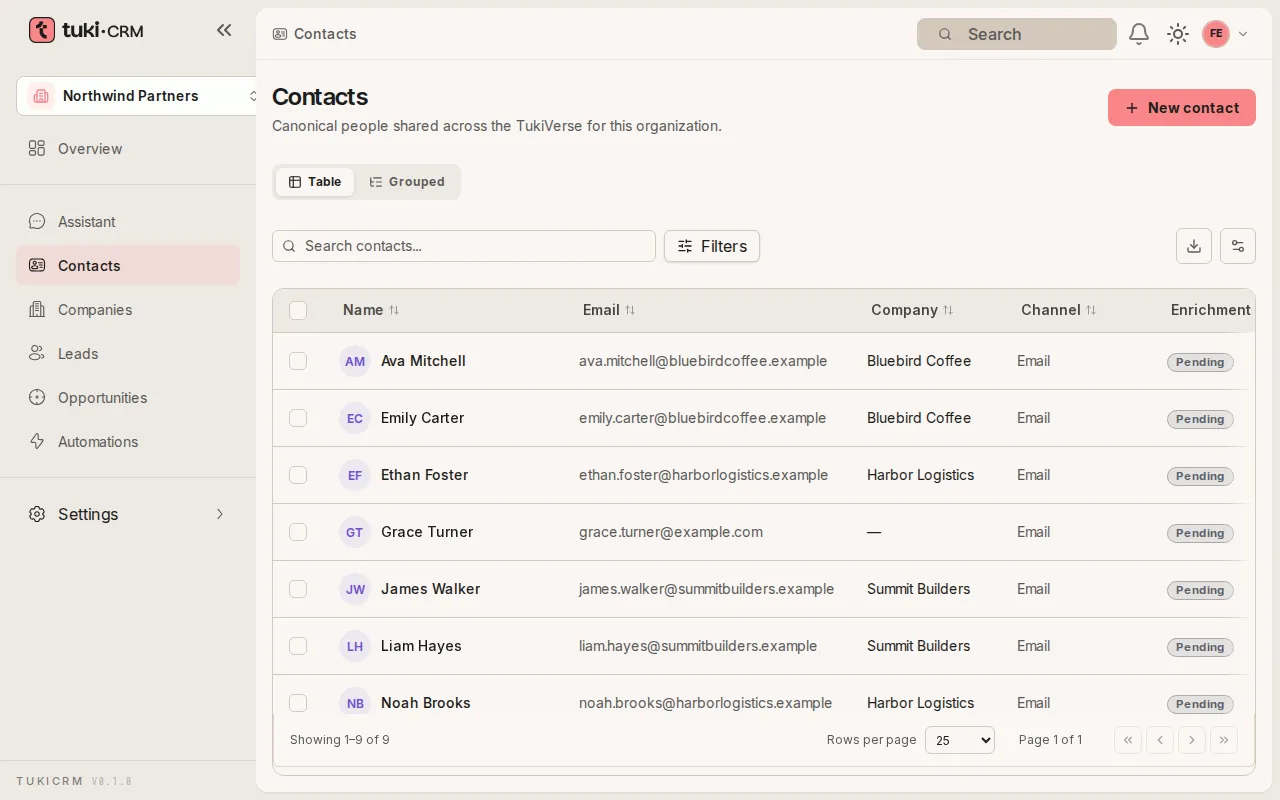Click Pending badge in Emily Carter row
The image size is (1280, 800).
point(1200,419)
